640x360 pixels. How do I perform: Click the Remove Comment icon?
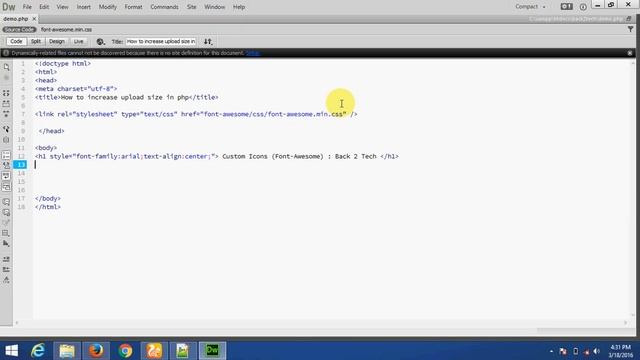(x=6, y=212)
